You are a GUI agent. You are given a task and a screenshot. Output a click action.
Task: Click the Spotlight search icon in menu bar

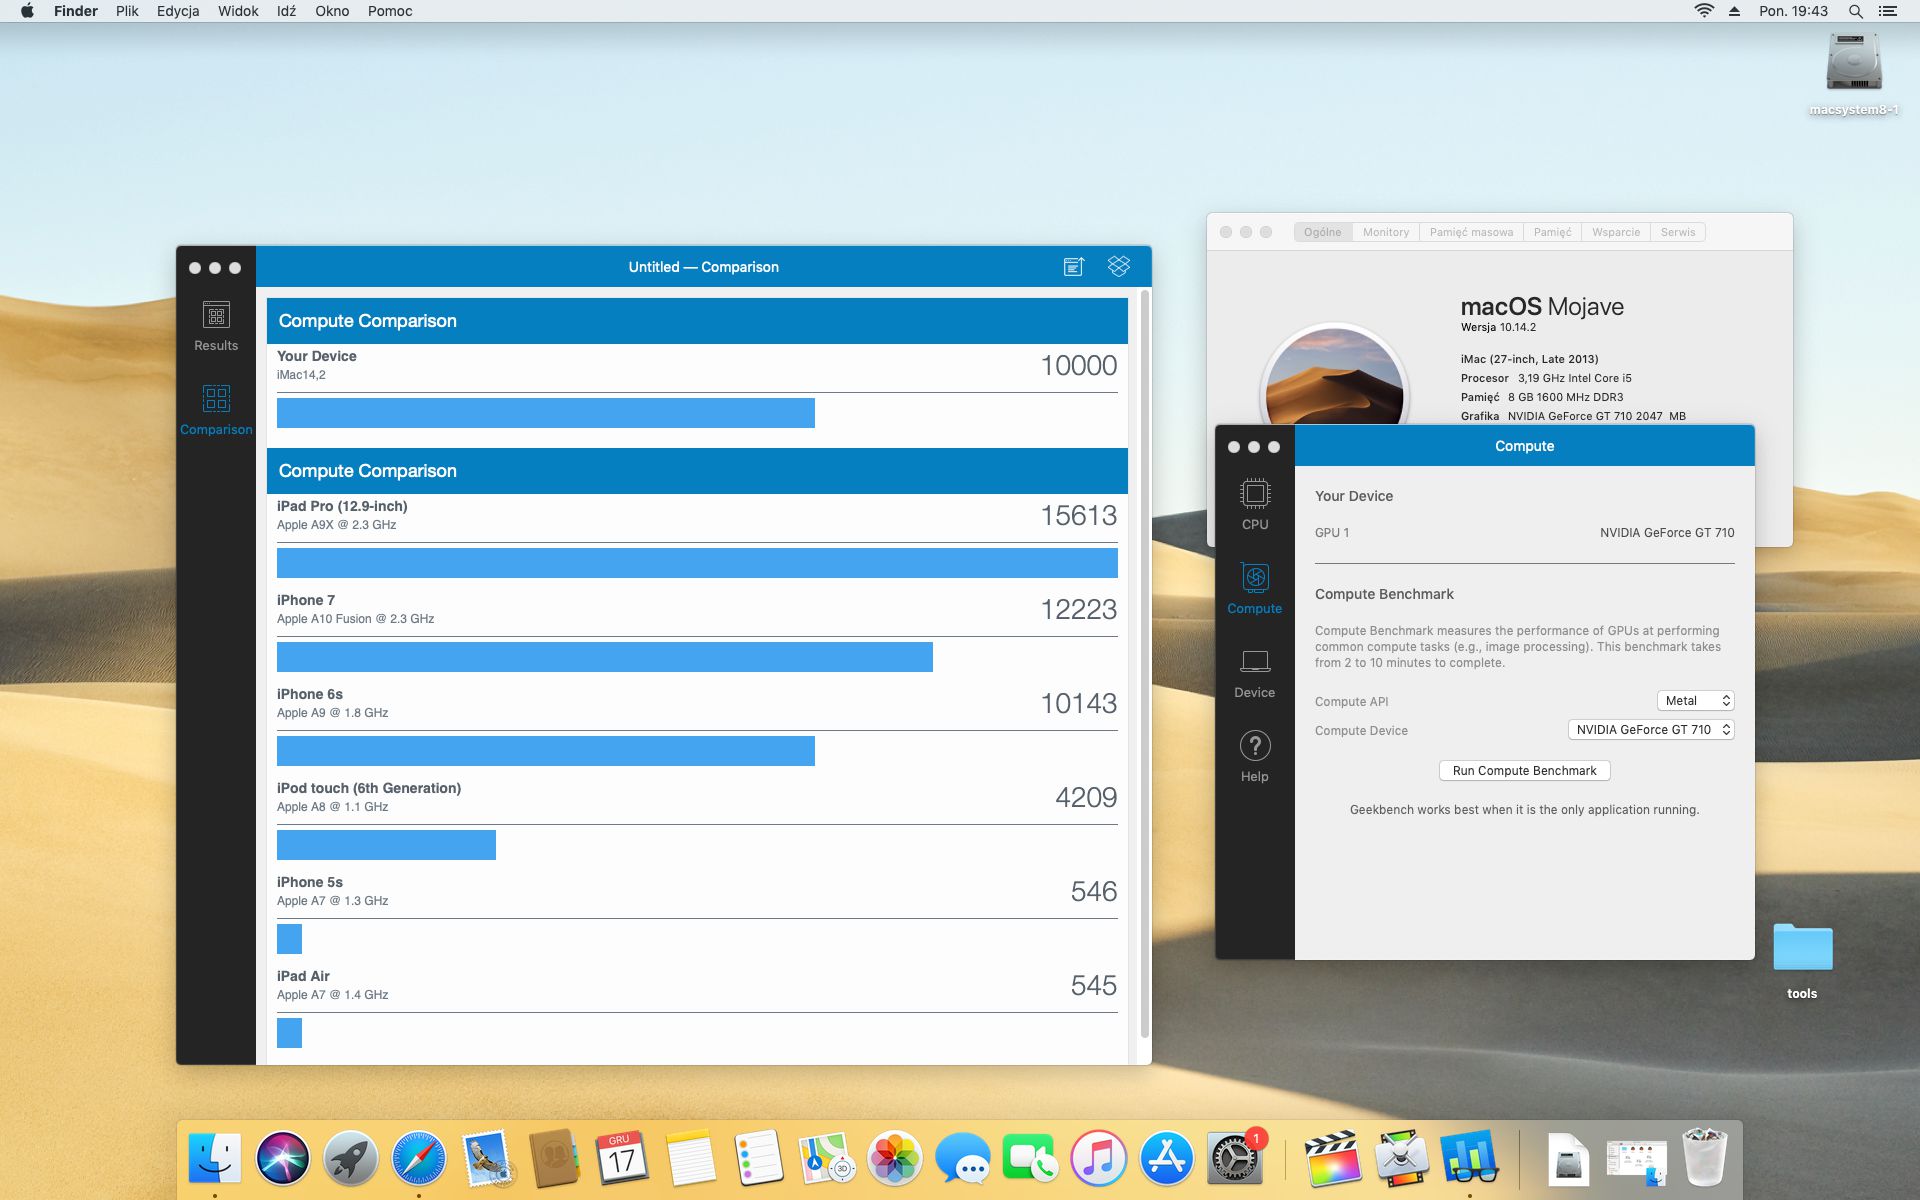pyautogui.click(x=1855, y=11)
